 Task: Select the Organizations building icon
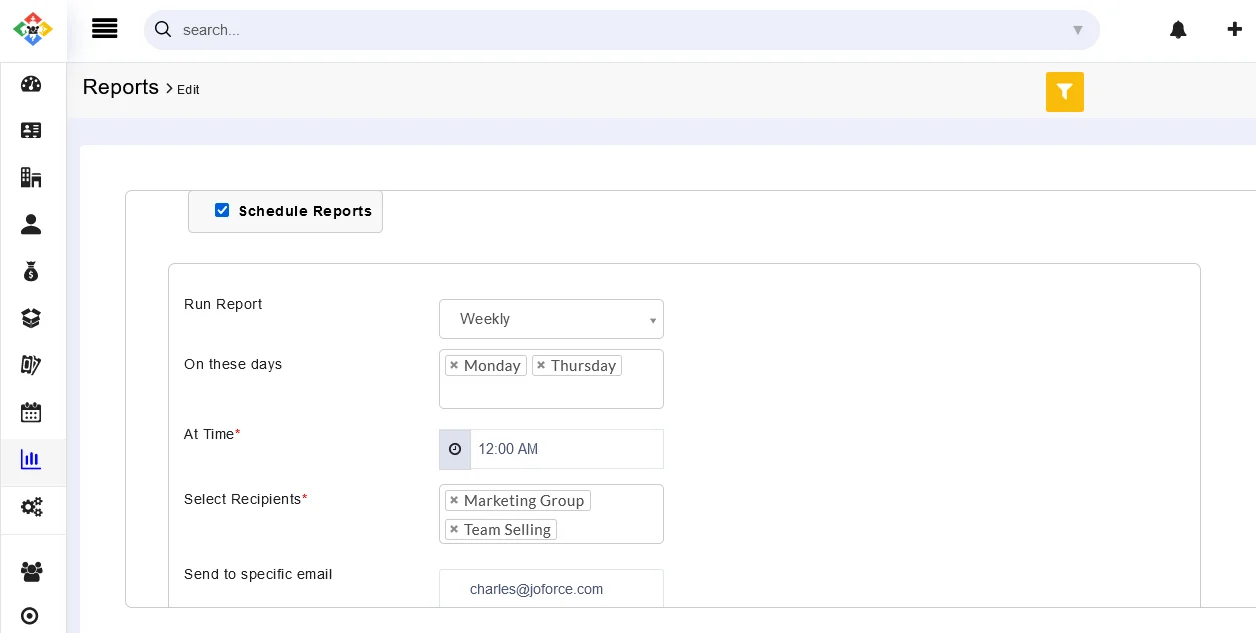pyautogui.click(x=31, y=177)
